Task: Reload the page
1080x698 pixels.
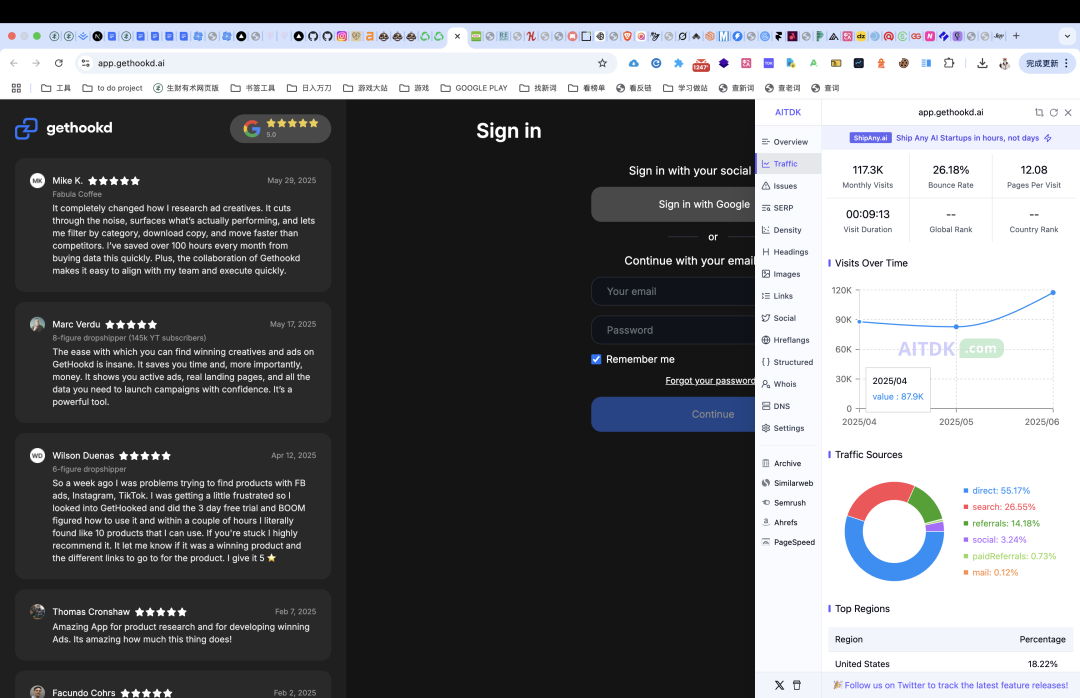Action: click(59, 63)
